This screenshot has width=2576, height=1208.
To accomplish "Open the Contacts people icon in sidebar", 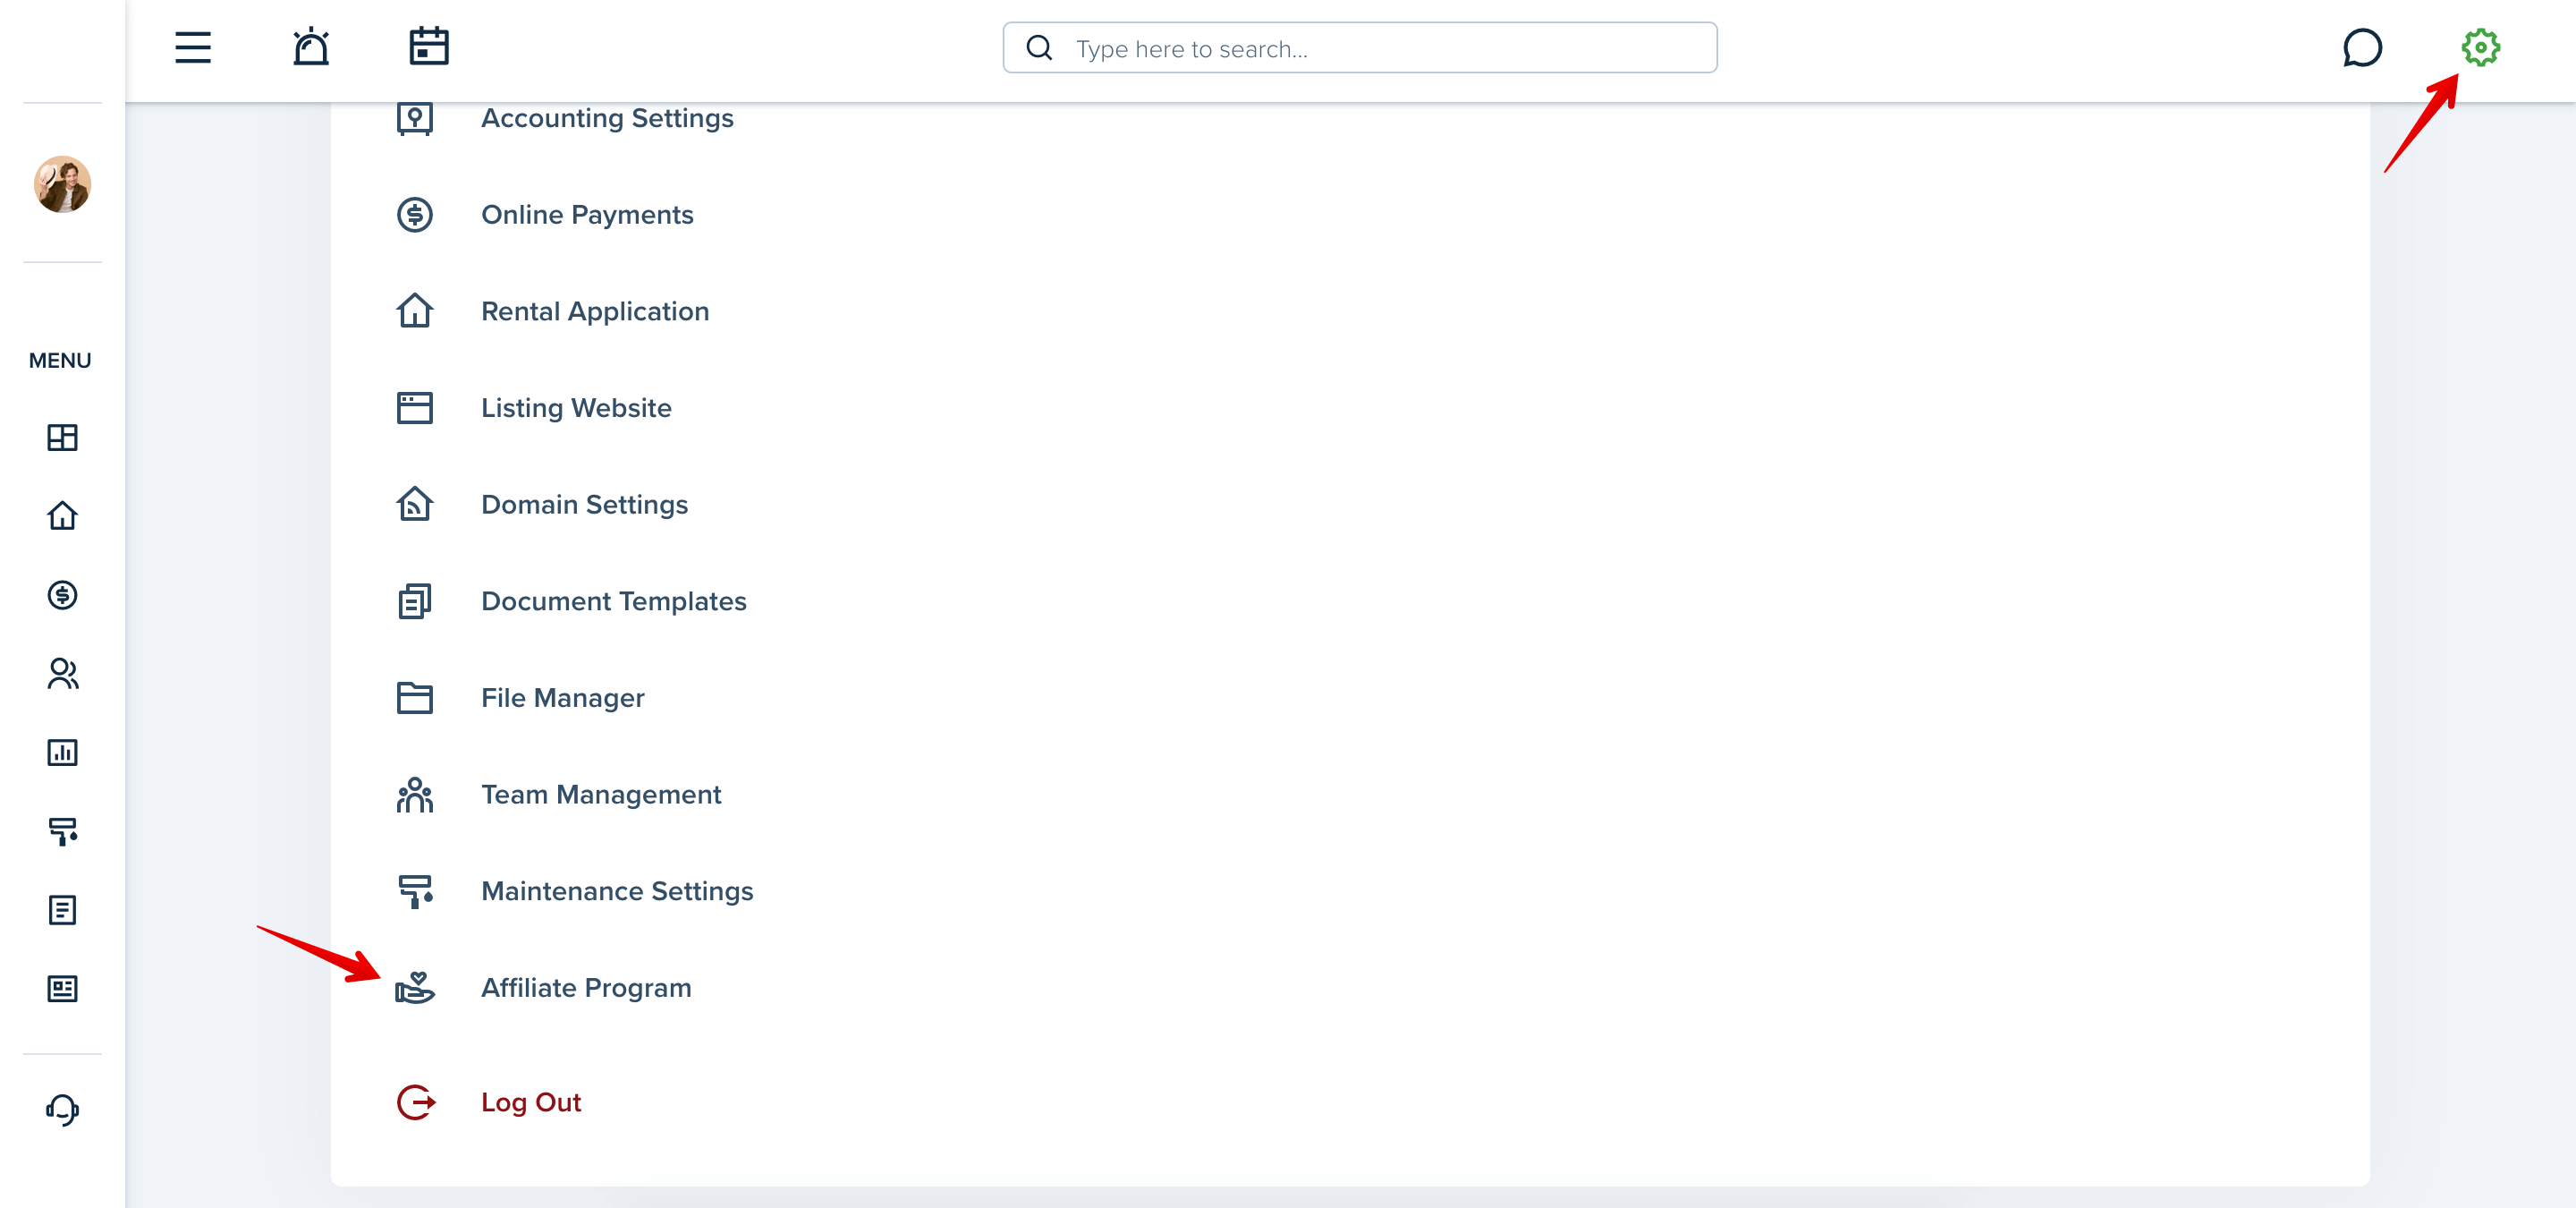I will [62, 674].
